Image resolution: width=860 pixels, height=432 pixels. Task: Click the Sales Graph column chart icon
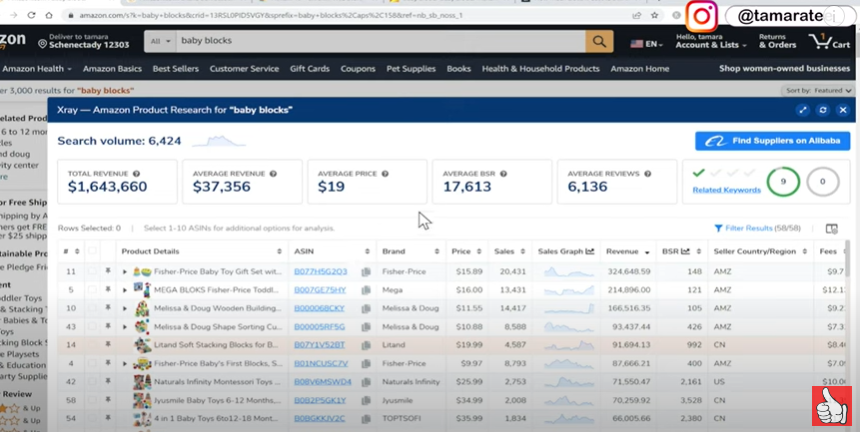(590, 252)
